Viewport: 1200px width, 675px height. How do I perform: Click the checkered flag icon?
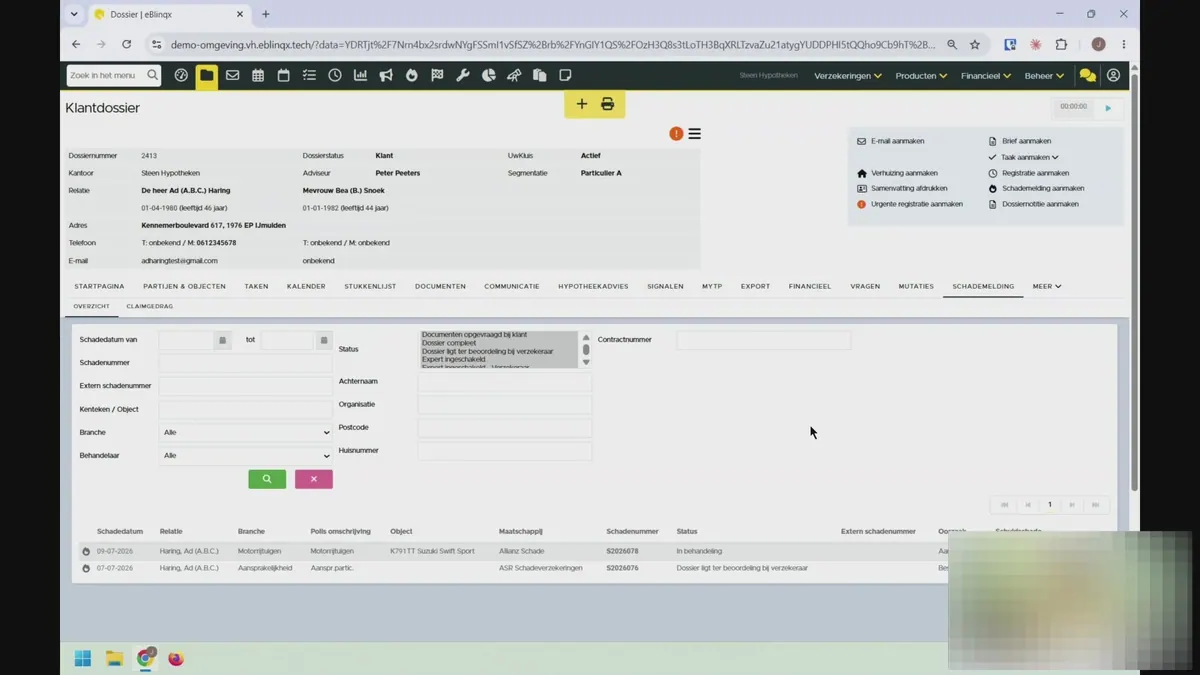click(437, 75)
